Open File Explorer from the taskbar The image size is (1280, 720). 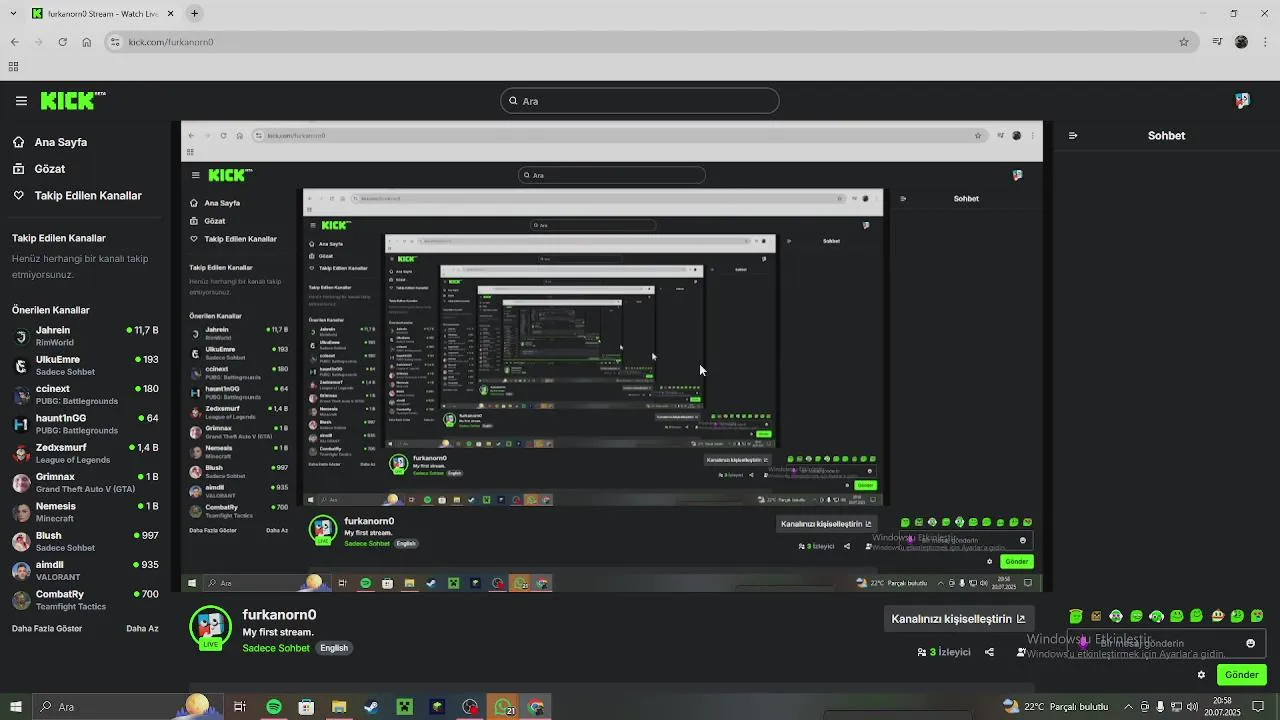tap(339, 707)
